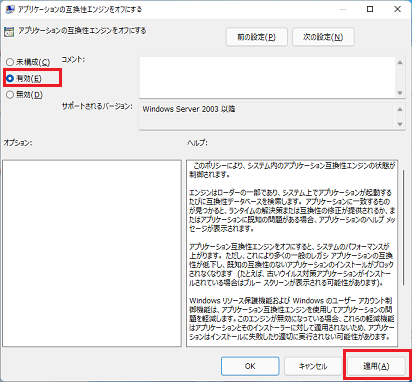Click 'Windows Server 2003 以降' text
Screen dimensions: 412x382
[189, 109]
